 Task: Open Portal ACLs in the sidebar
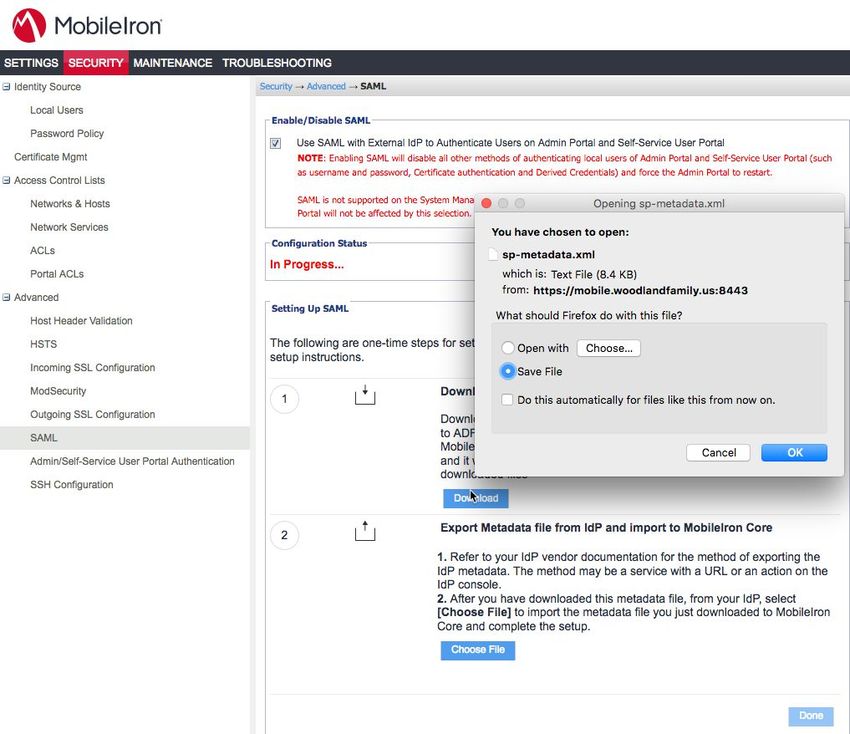point(57,274)
